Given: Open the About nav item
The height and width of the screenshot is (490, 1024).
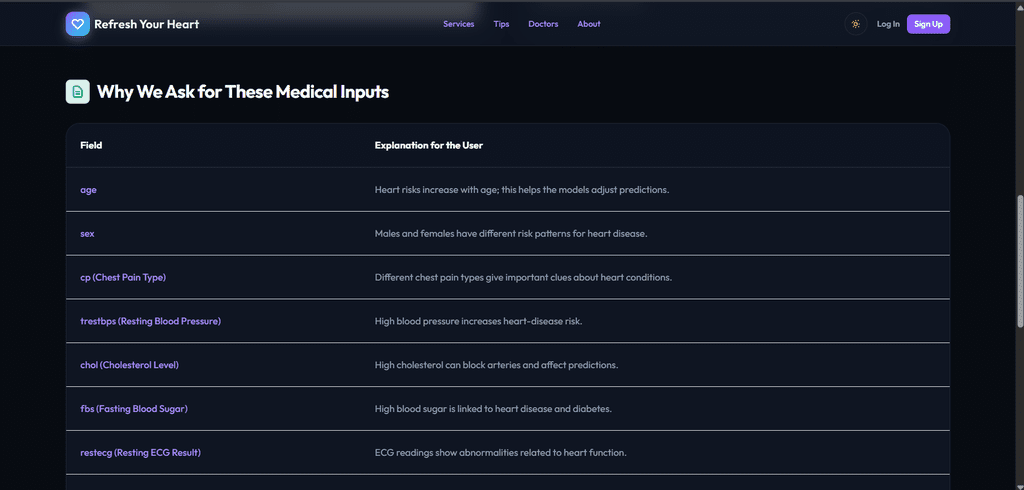Looking at the screenshot, I should click(588, 24).
